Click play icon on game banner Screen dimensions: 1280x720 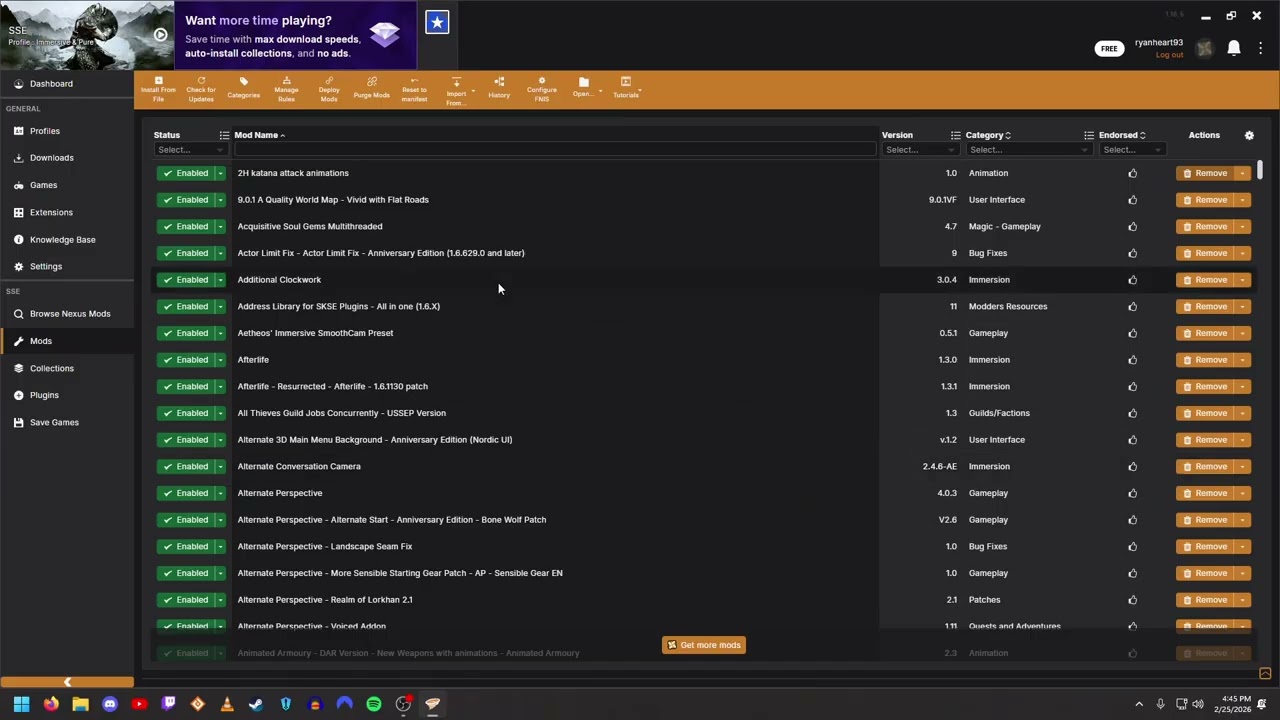coord(161,34)
